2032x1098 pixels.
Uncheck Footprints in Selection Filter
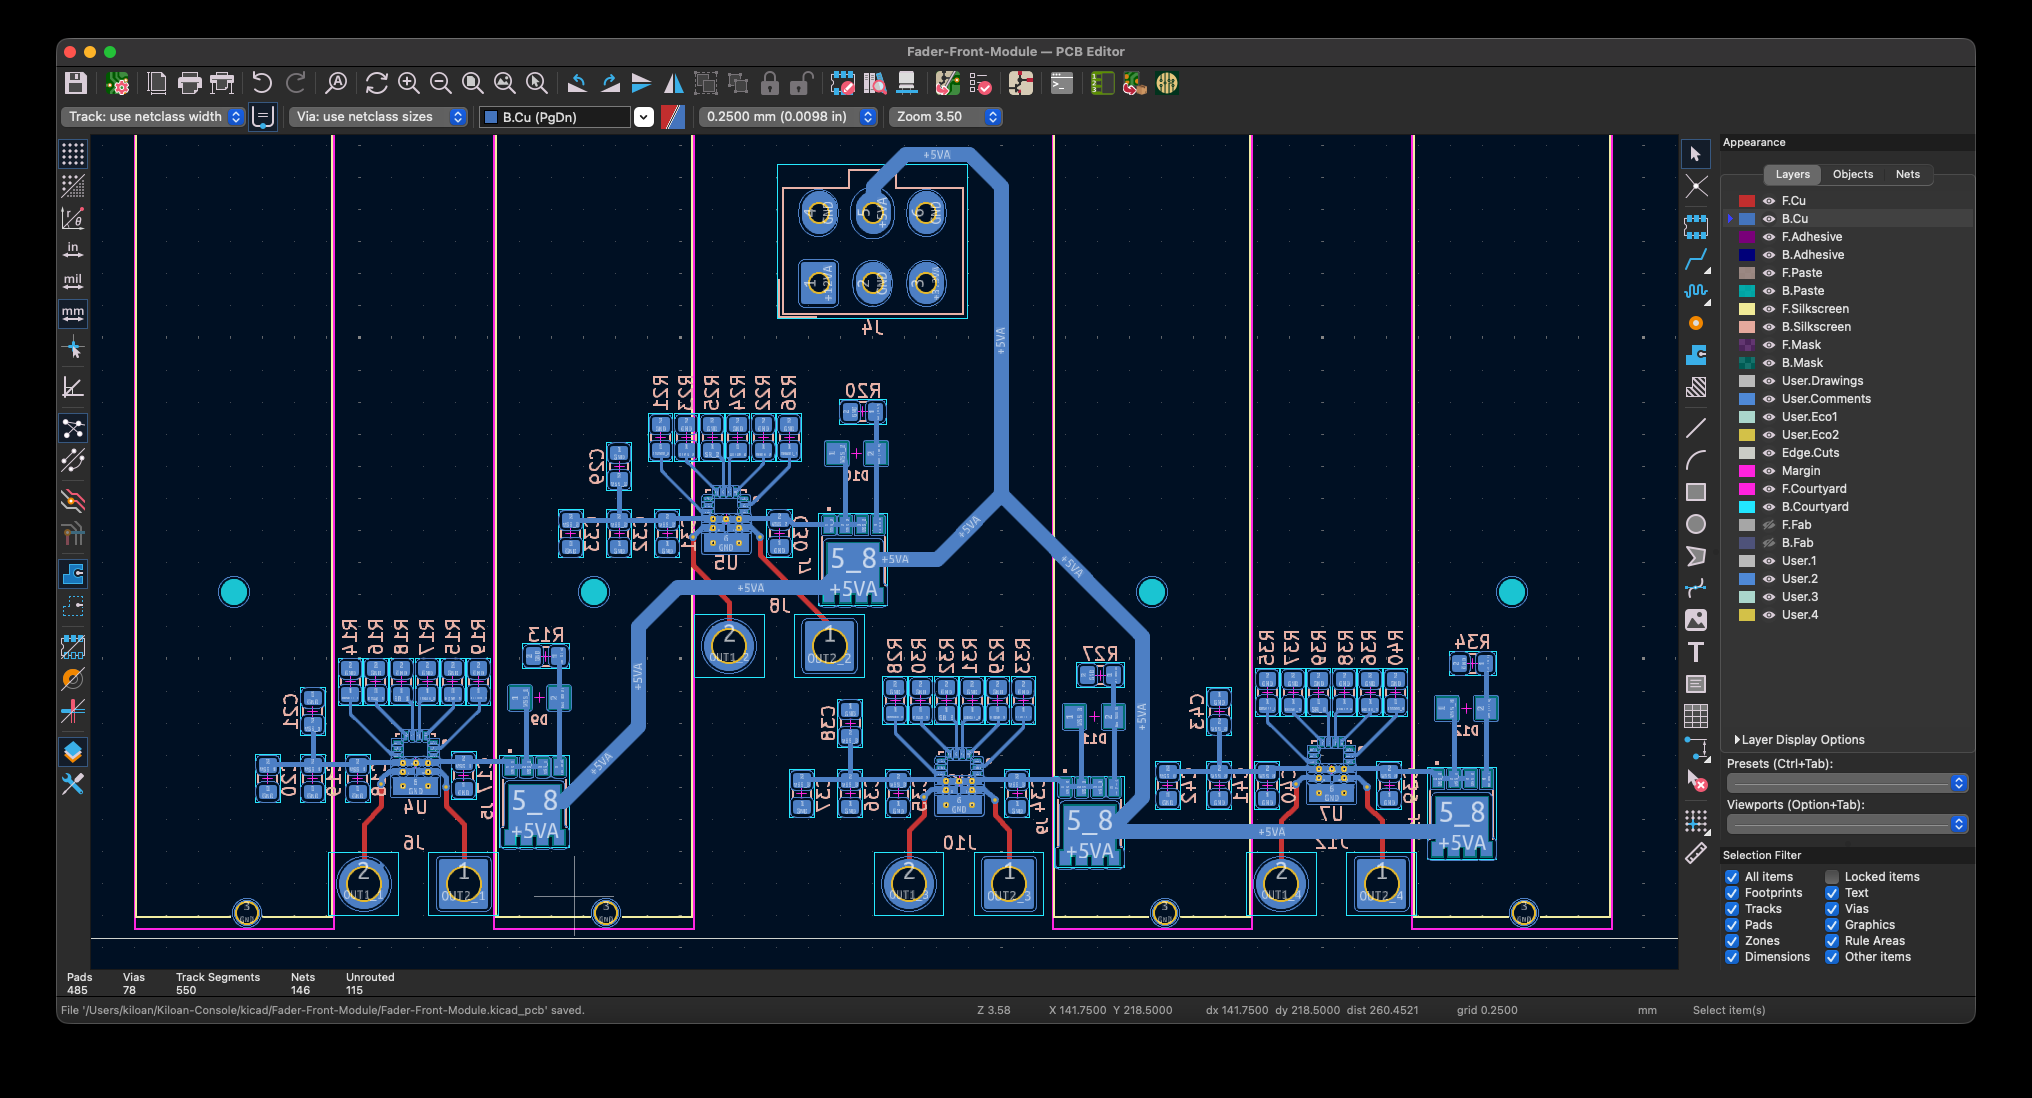[x=1732, y=893]
